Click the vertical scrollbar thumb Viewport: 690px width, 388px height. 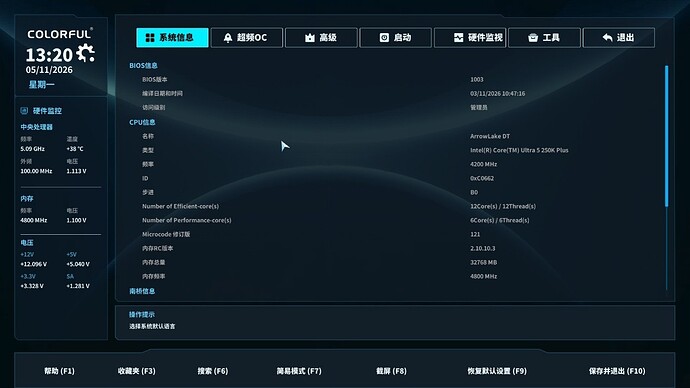pyautogui.click(x=666, y=136)
